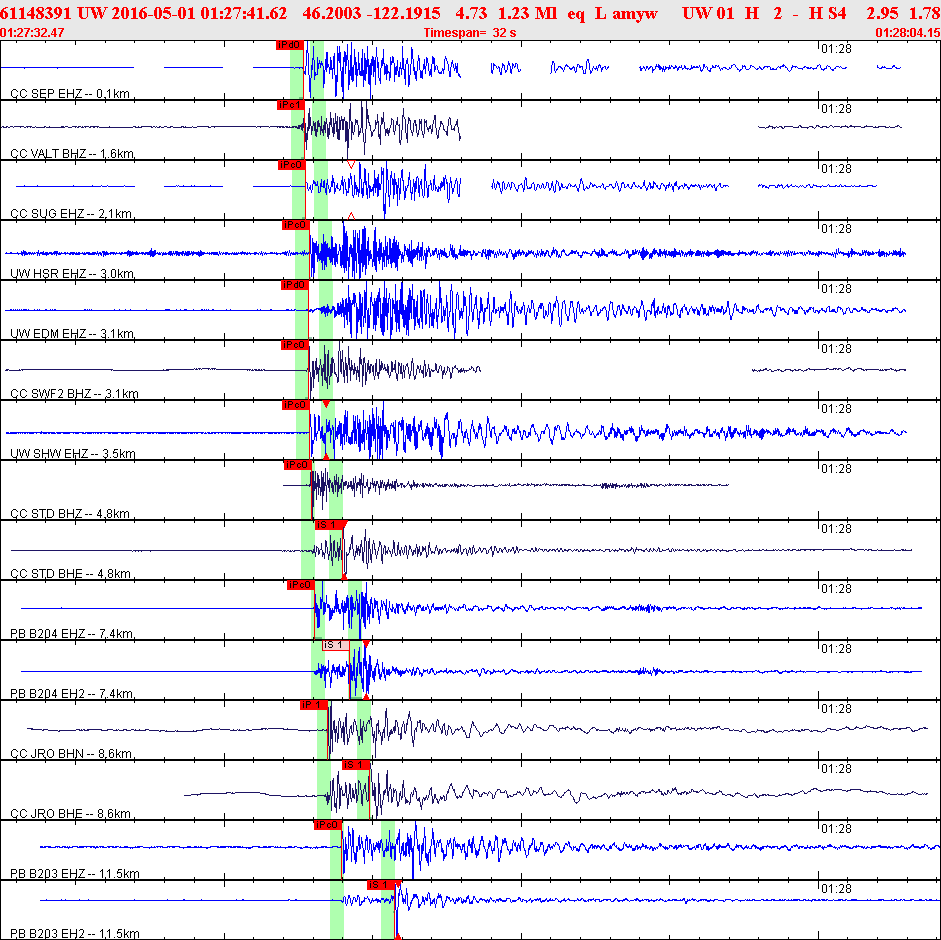This screenshot has height=940, width=941.
Task: Click the start time 01:27:32.47 label
Action: pyautogui.click(x=34, y=33)
